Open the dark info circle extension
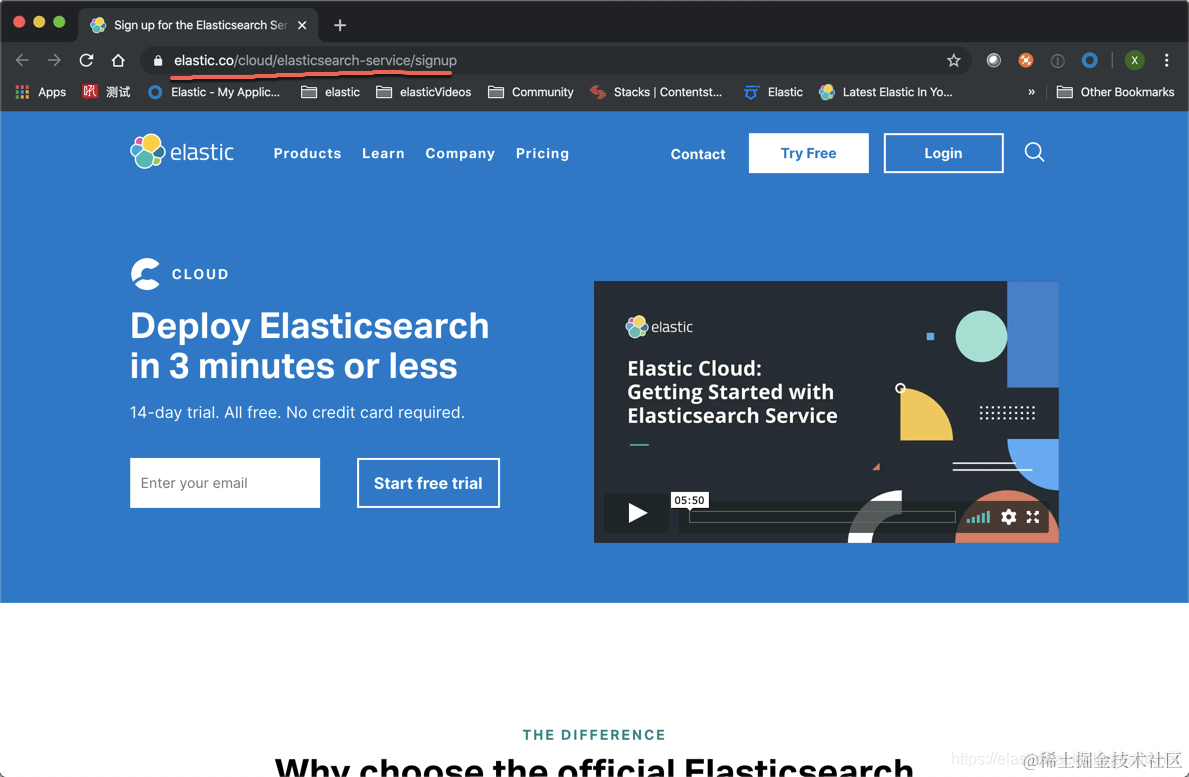 coord(1057,61)
